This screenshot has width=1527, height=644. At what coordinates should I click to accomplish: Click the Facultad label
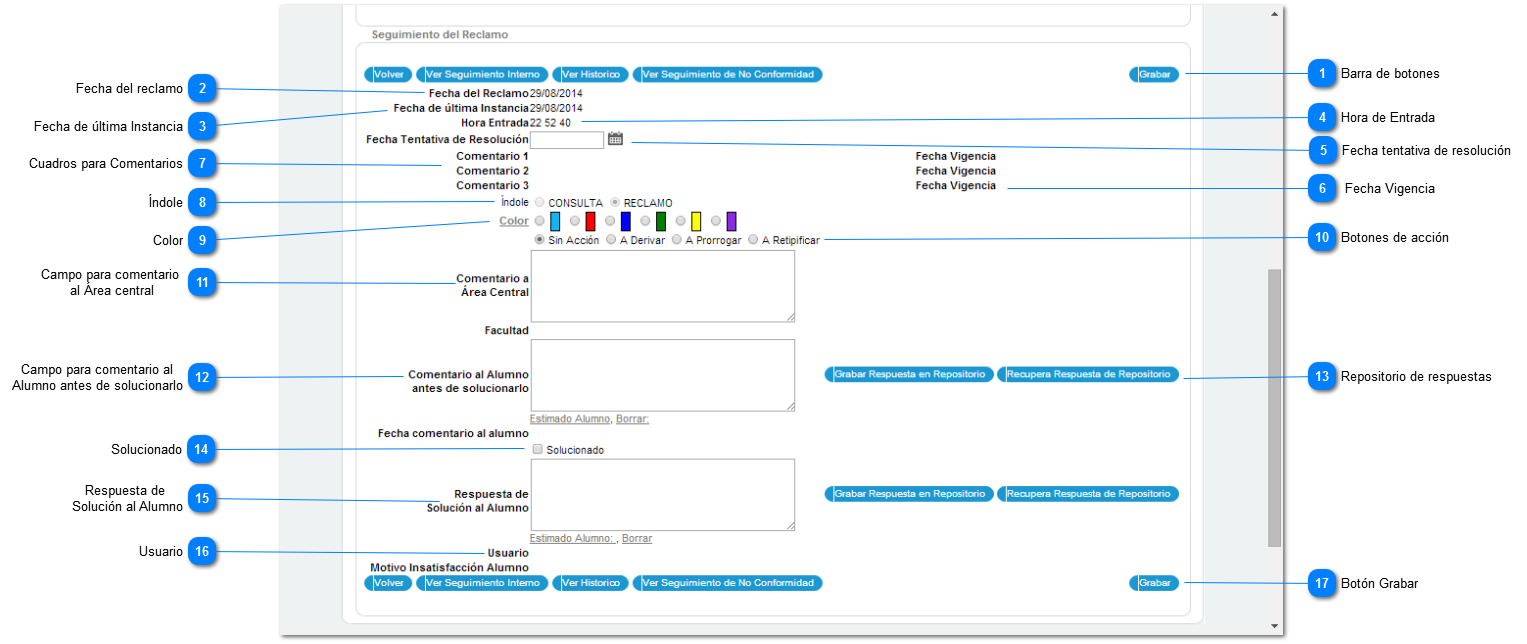pos(507,330)
